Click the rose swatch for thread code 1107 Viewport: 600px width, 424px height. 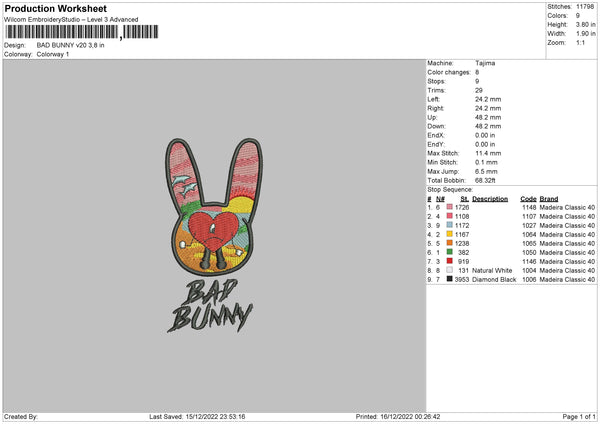coord(450,216)
